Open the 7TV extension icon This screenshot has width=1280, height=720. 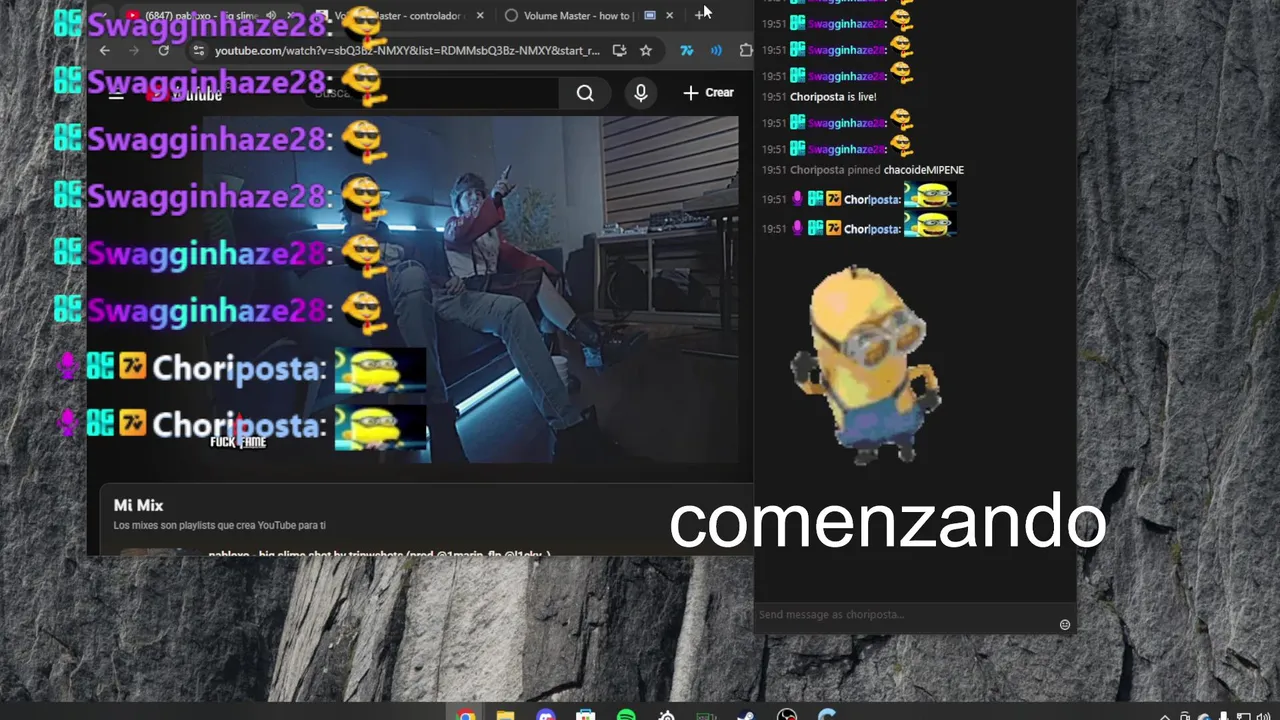tap(687, 50)
